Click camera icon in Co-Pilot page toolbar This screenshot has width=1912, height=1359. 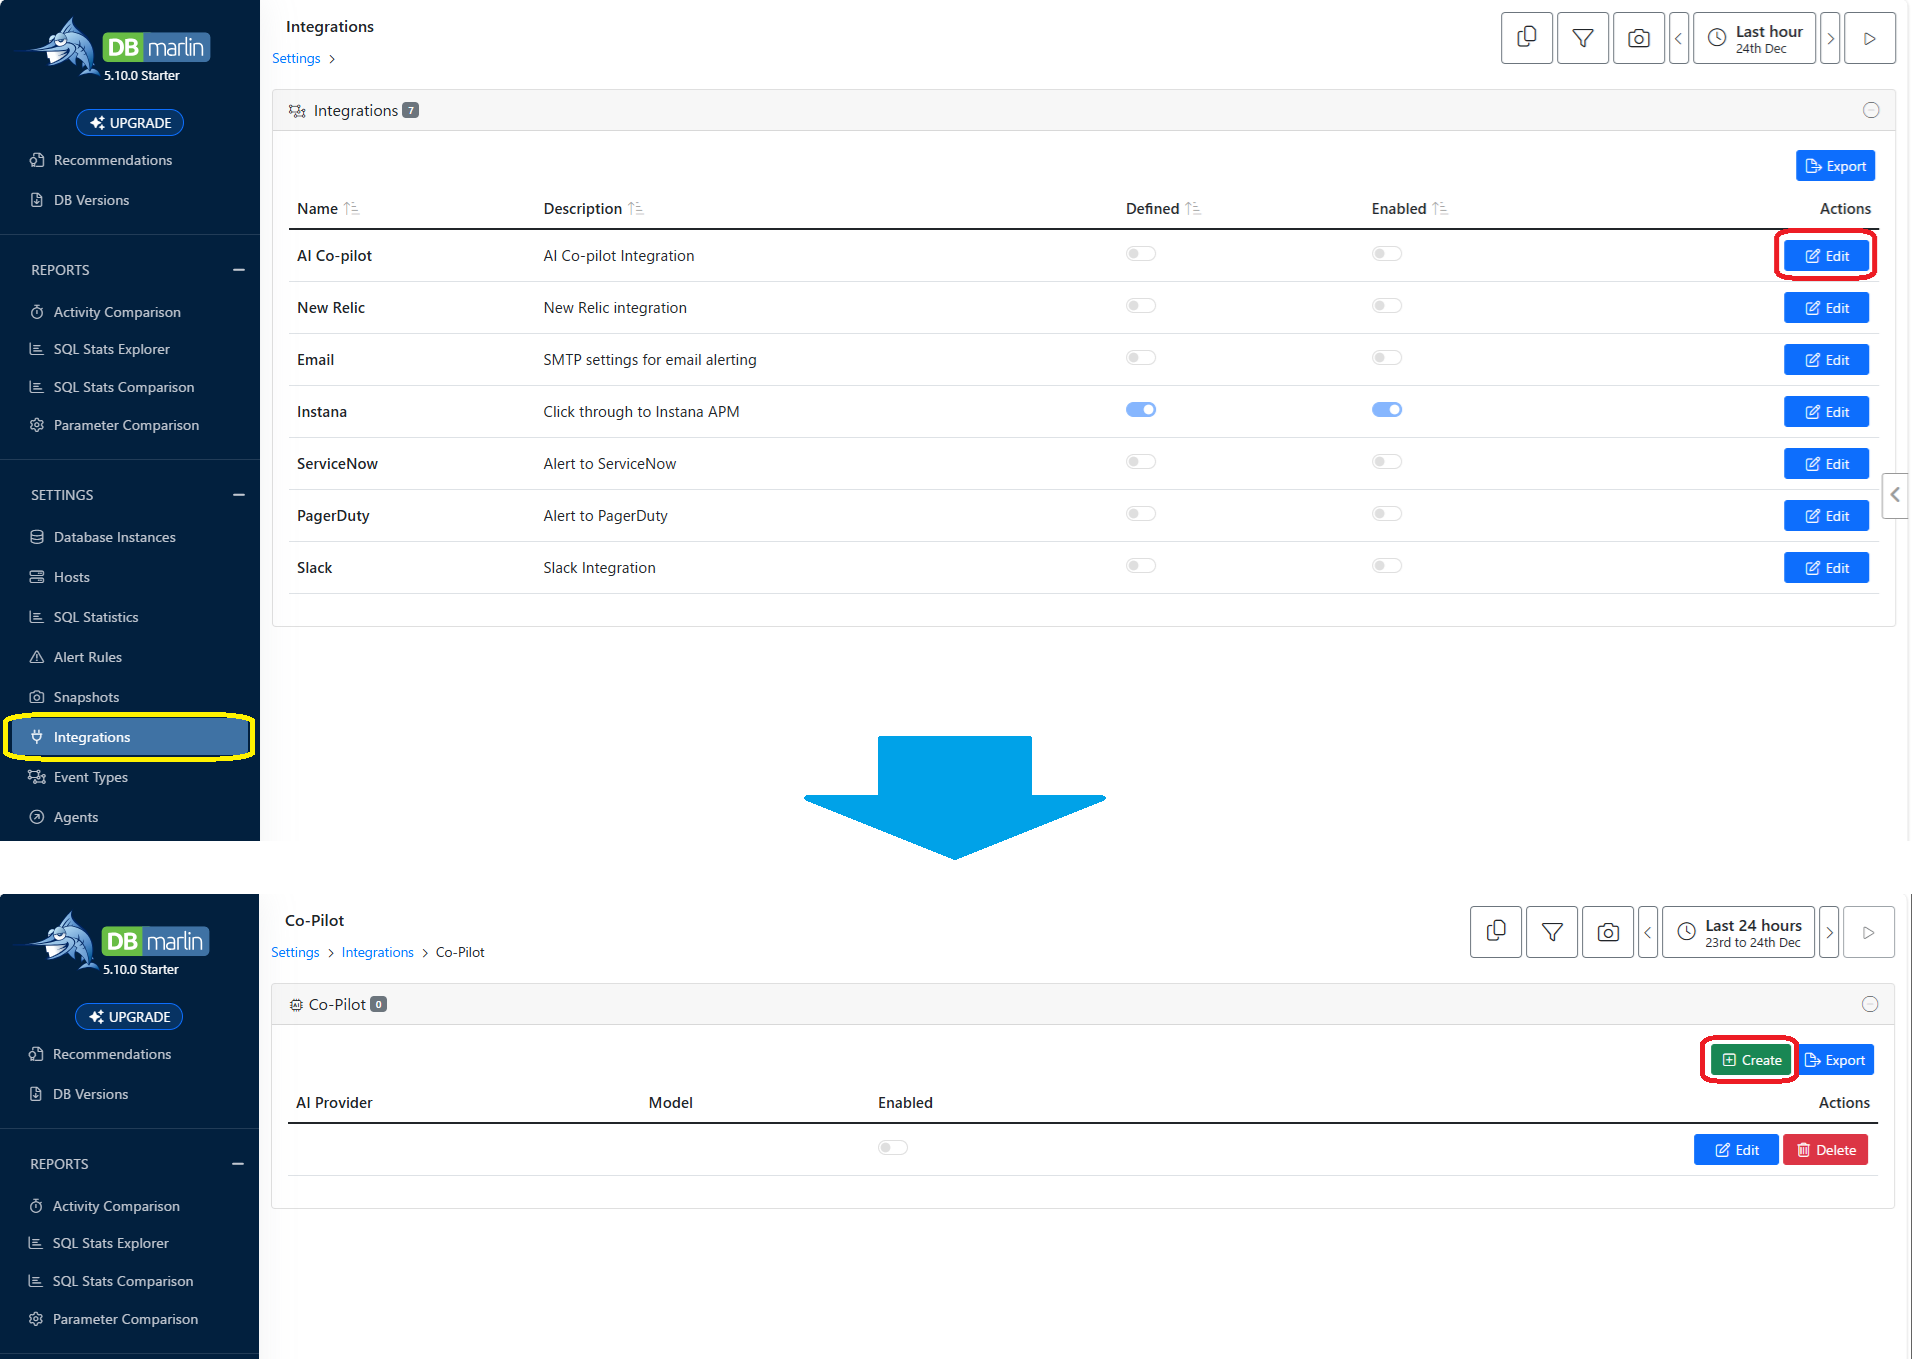1608,932
